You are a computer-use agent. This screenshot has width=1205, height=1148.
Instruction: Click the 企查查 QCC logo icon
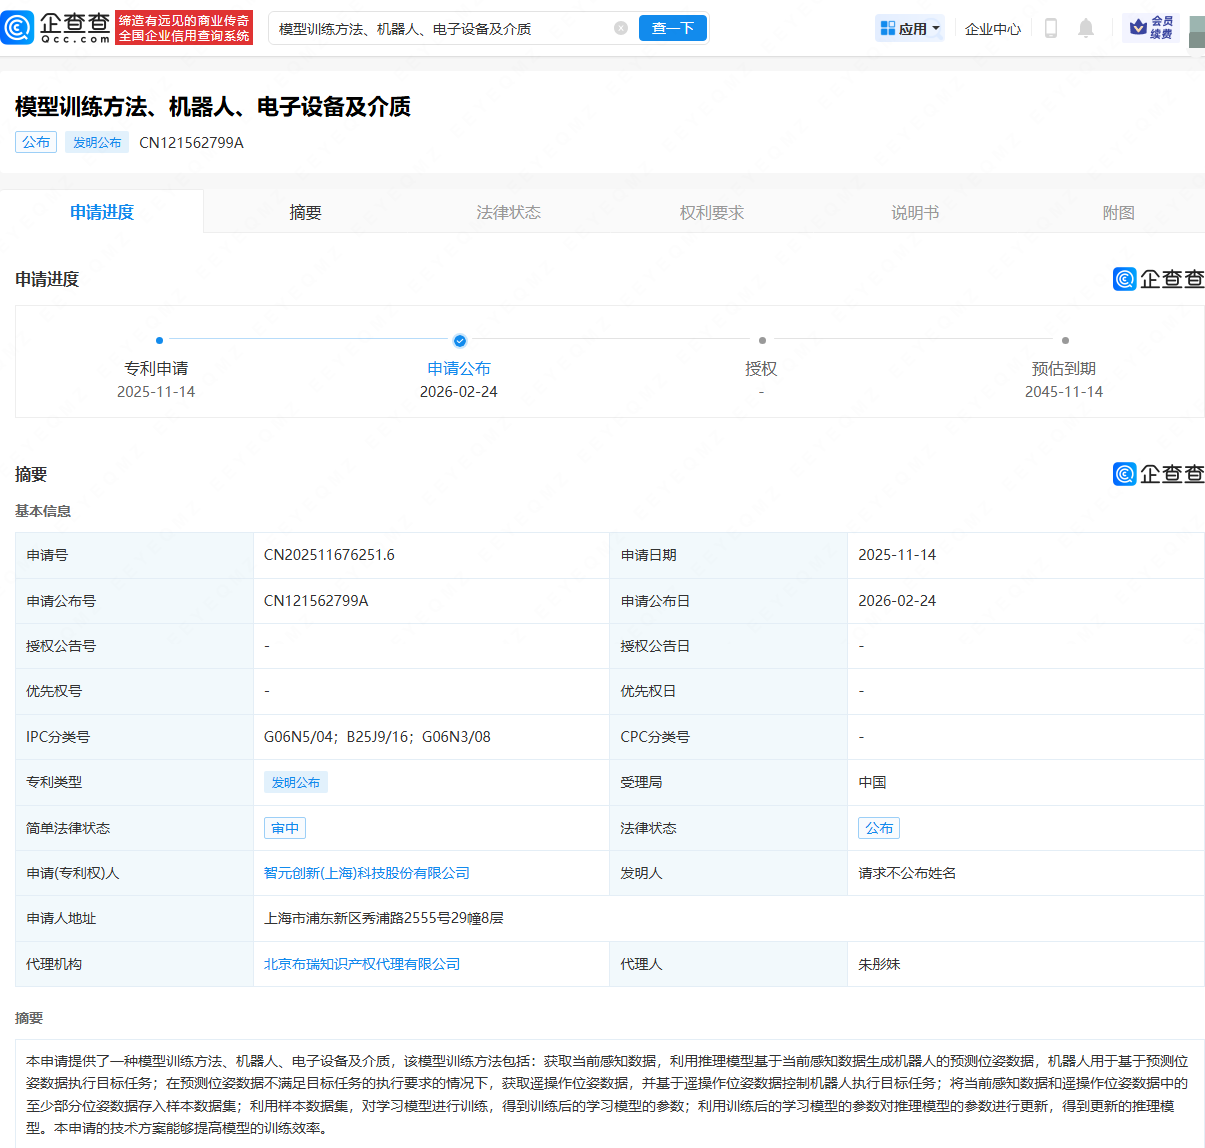(x=17, y=27)
